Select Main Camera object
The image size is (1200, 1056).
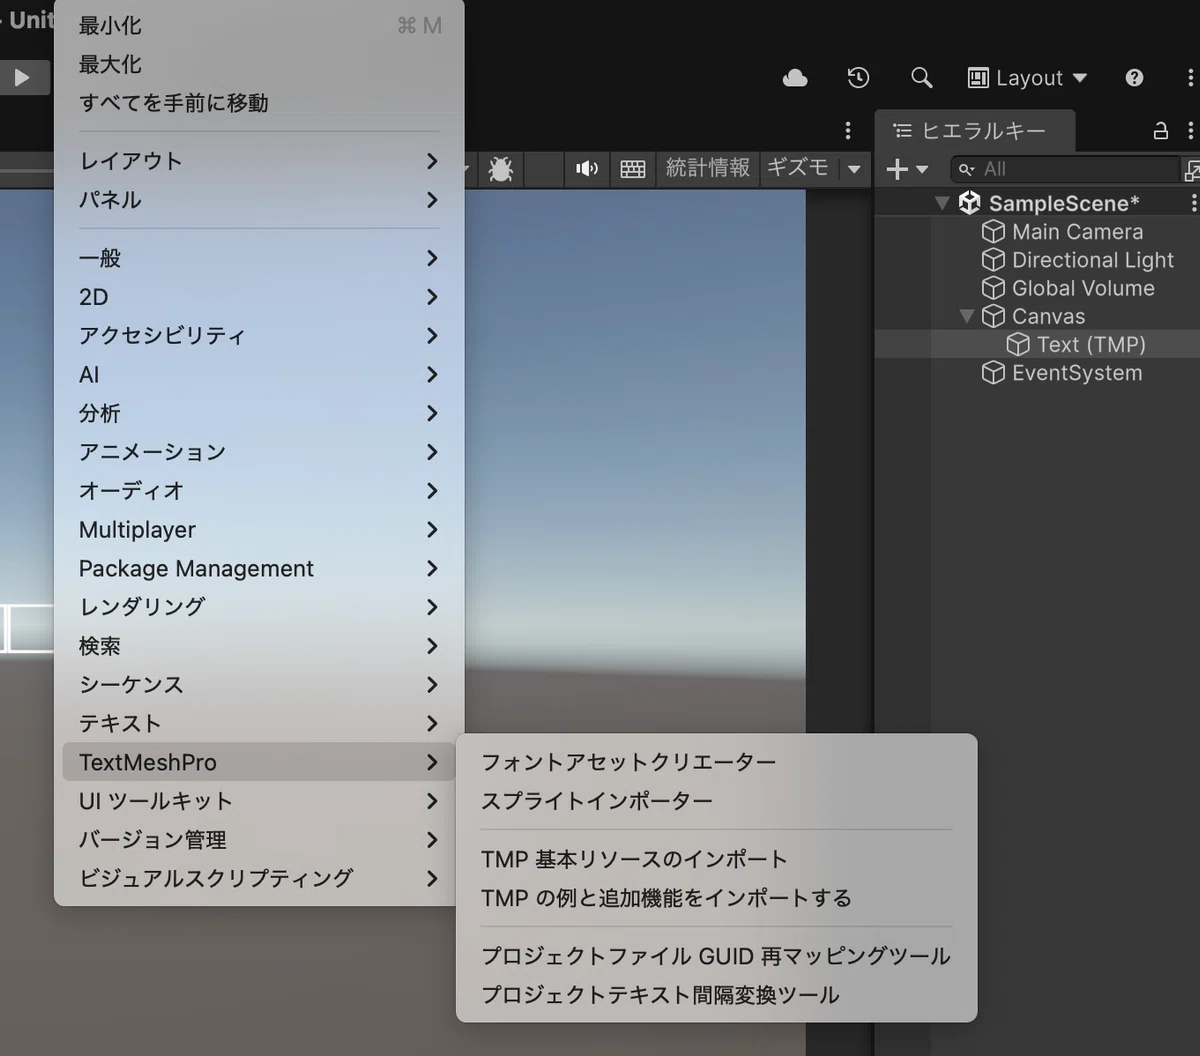point(1077,232)
